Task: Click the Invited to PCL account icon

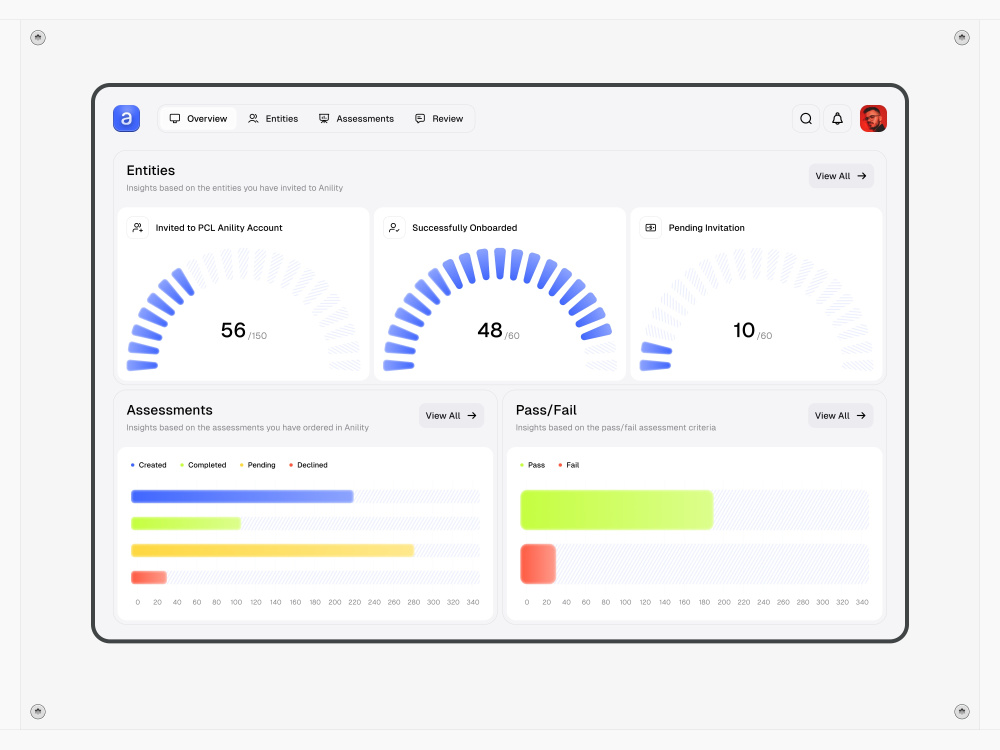Action: (x=138, y=228)
